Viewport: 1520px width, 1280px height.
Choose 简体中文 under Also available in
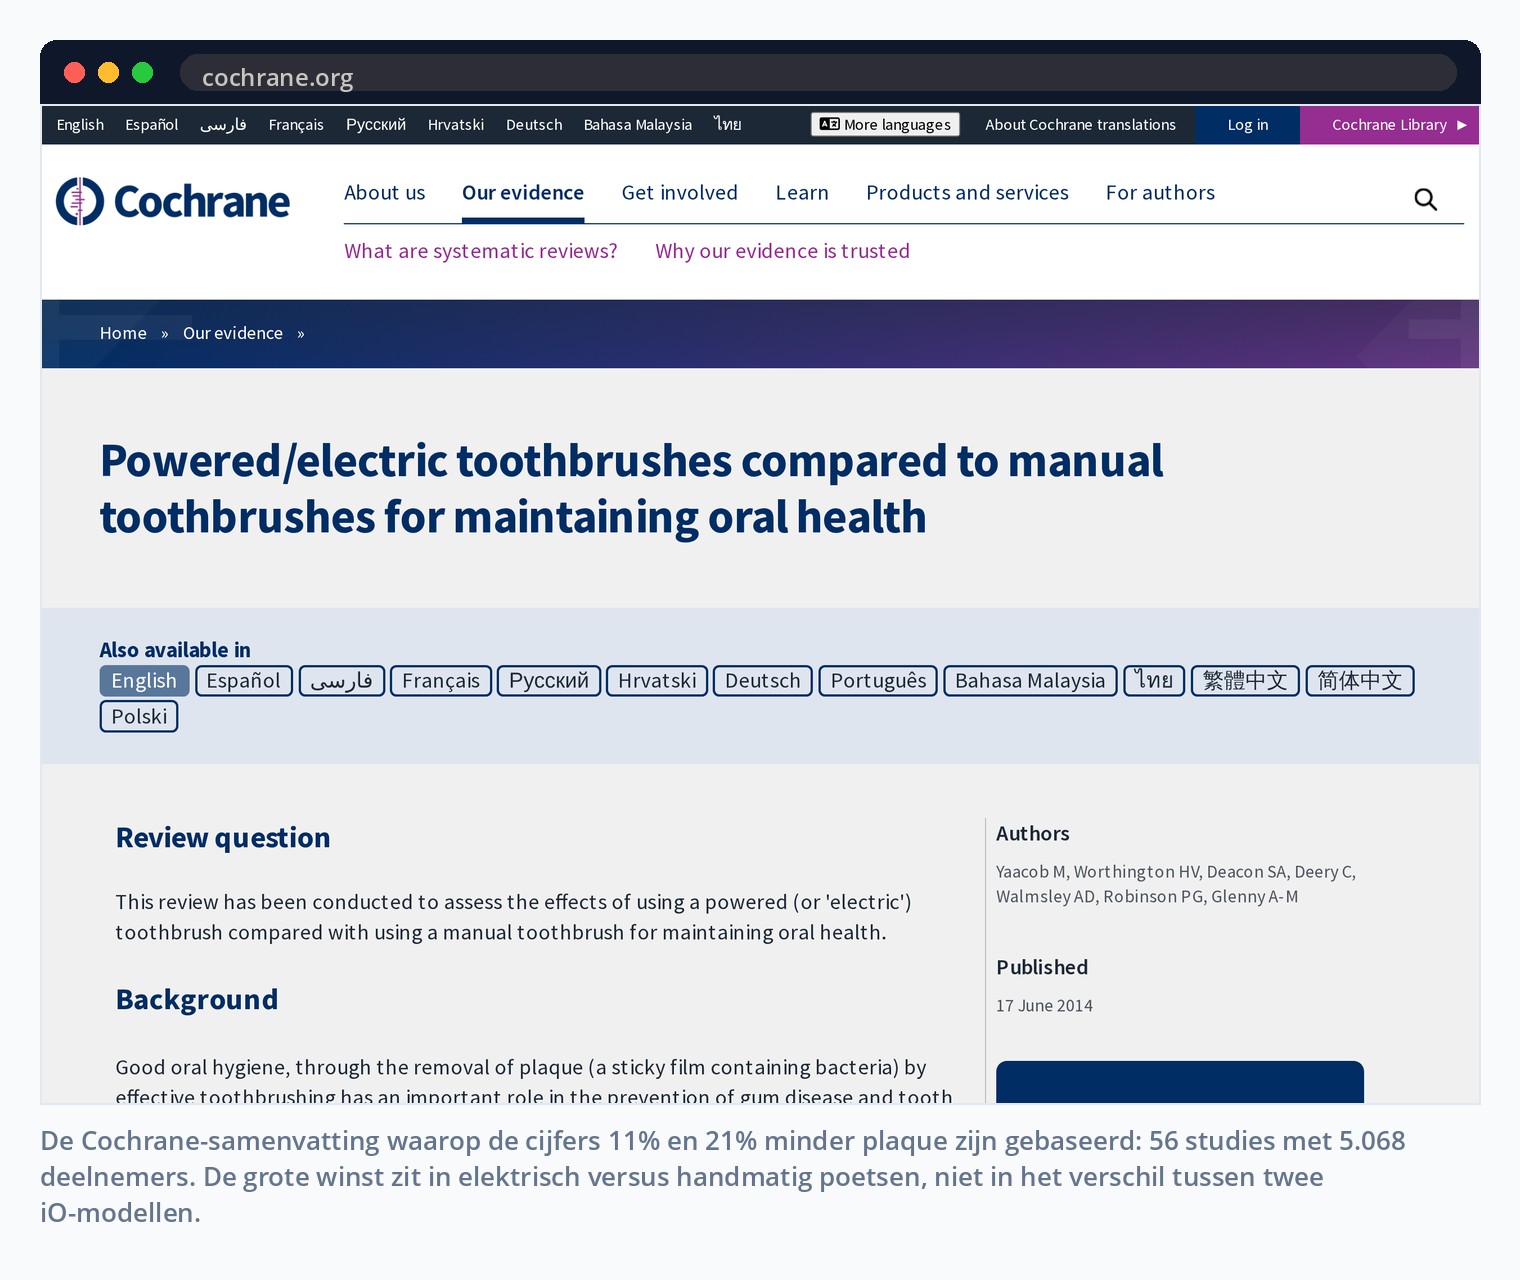click(x=1360, y=681)
